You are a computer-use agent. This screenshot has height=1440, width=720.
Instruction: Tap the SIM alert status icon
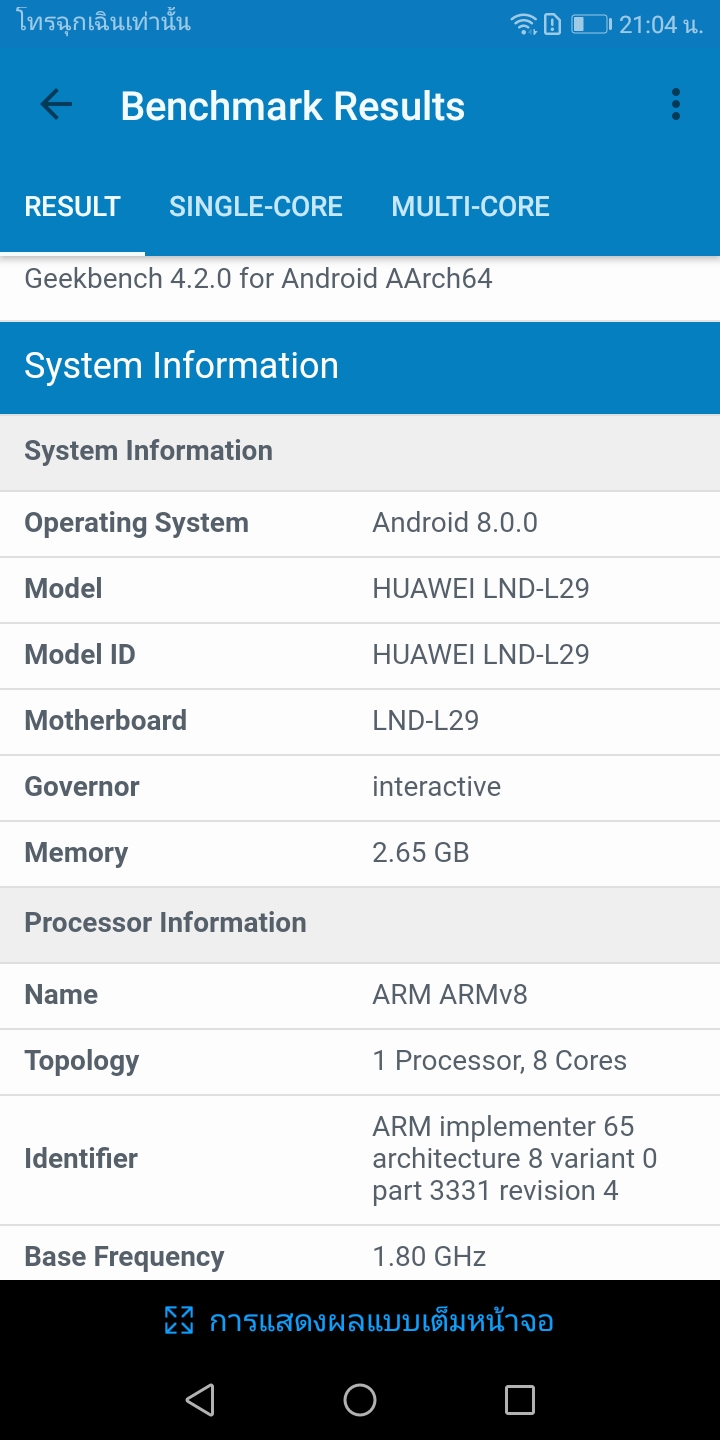pos(552,24)
